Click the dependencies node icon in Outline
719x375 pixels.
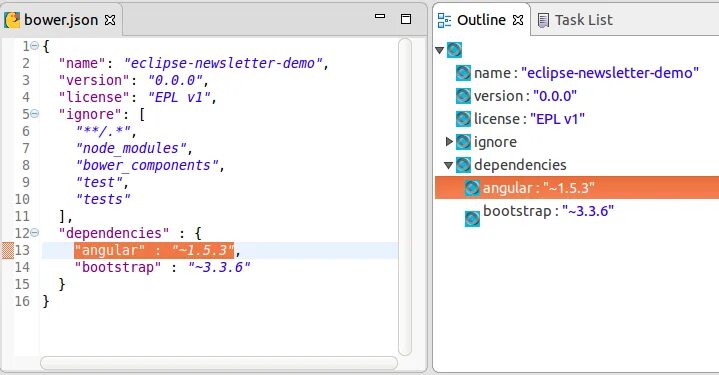coord(463,165)
